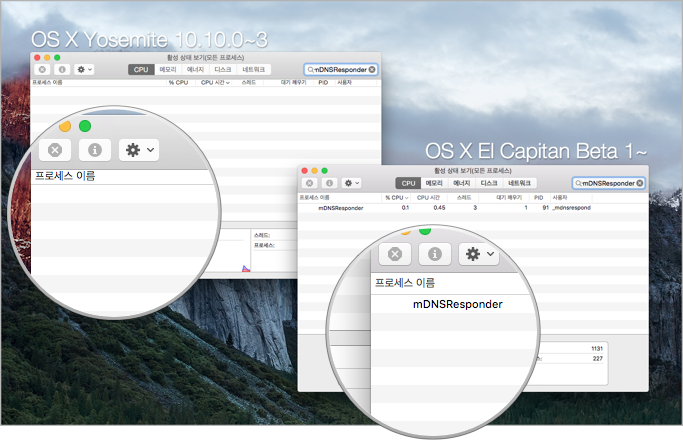683x440 pixels.
Task: Click info icon in El Capitan window
Action: (x=329, y=183)
